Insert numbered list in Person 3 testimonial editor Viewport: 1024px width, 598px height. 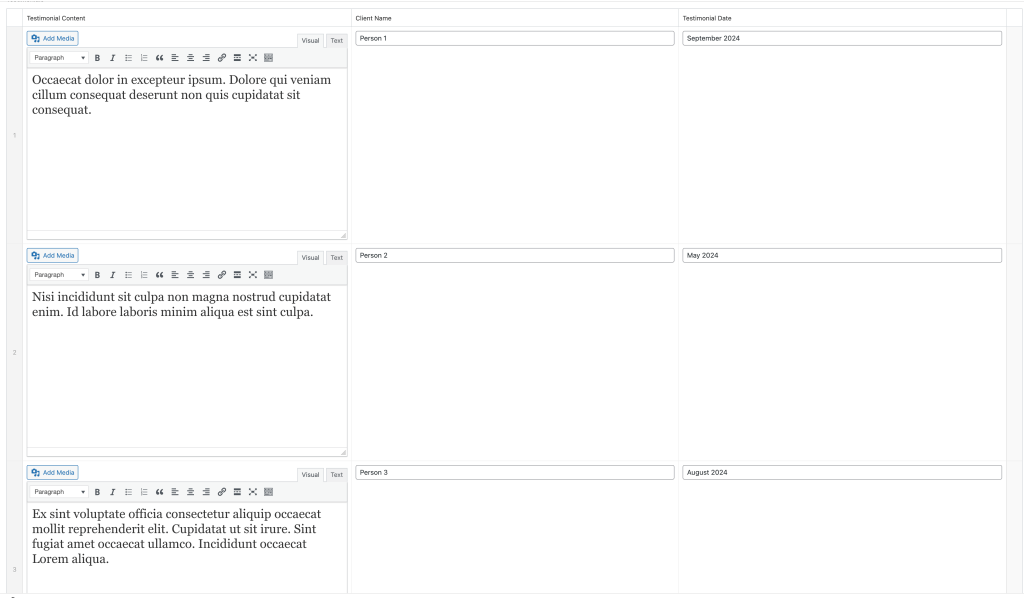point(144,492)
